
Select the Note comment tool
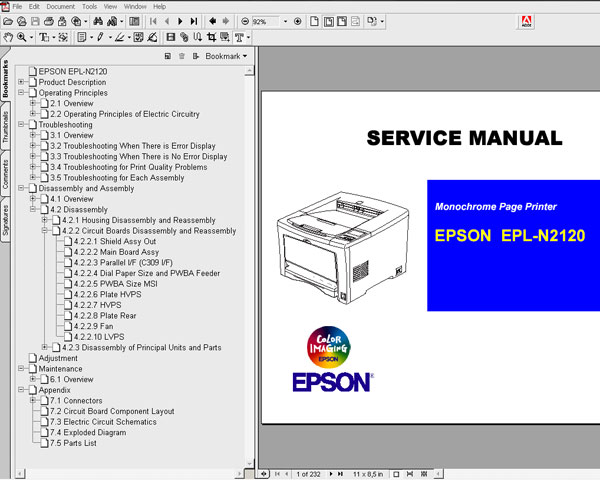[82, 37]
